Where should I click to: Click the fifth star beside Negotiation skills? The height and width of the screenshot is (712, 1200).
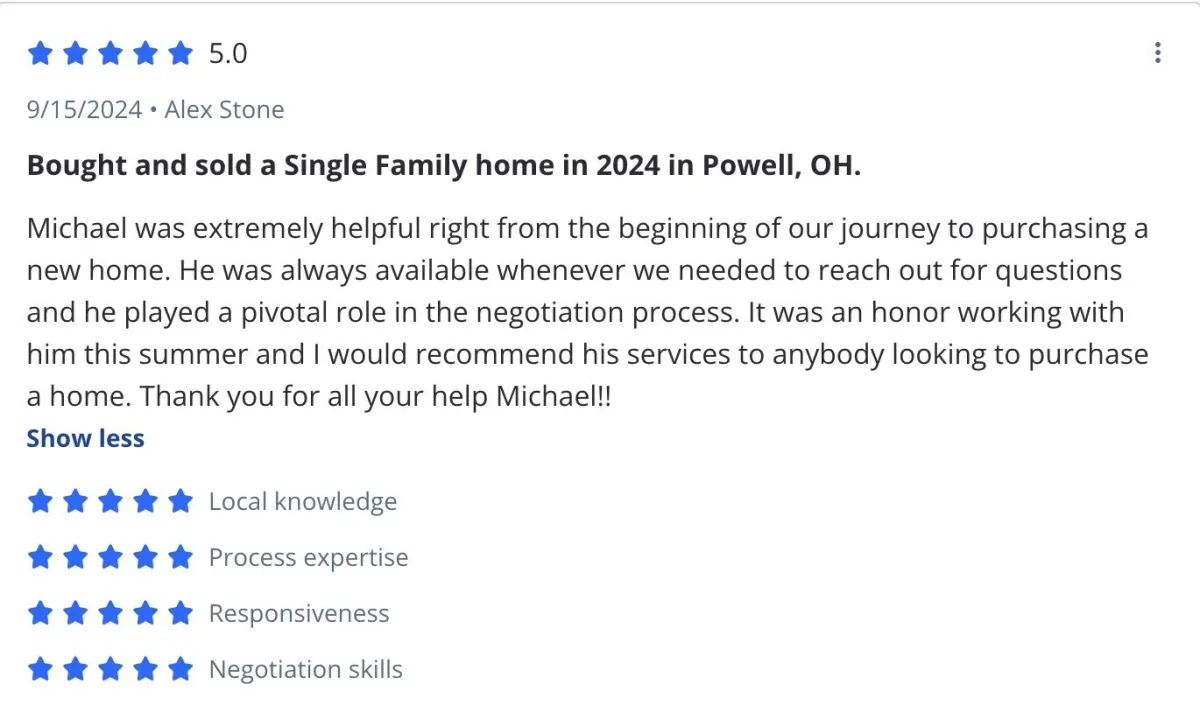coord(180,669)
